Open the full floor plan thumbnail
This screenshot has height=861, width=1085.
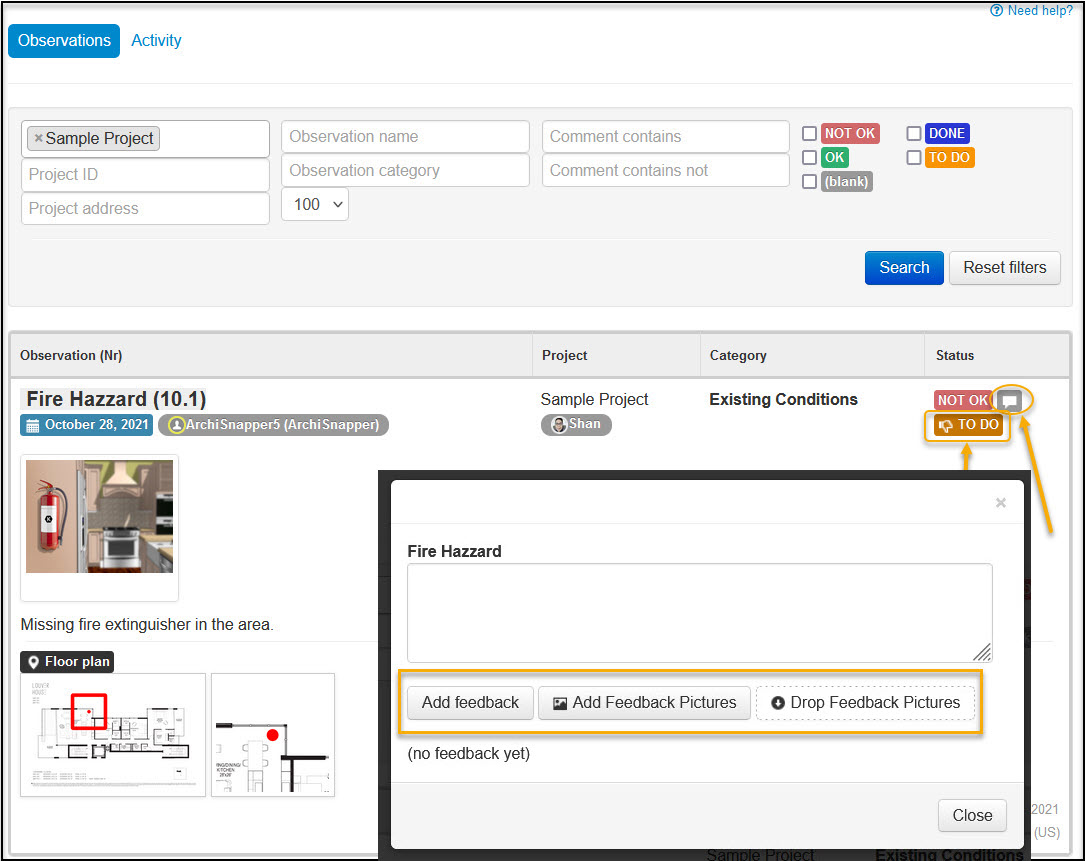pyautogui.click(x=113, y=735)
